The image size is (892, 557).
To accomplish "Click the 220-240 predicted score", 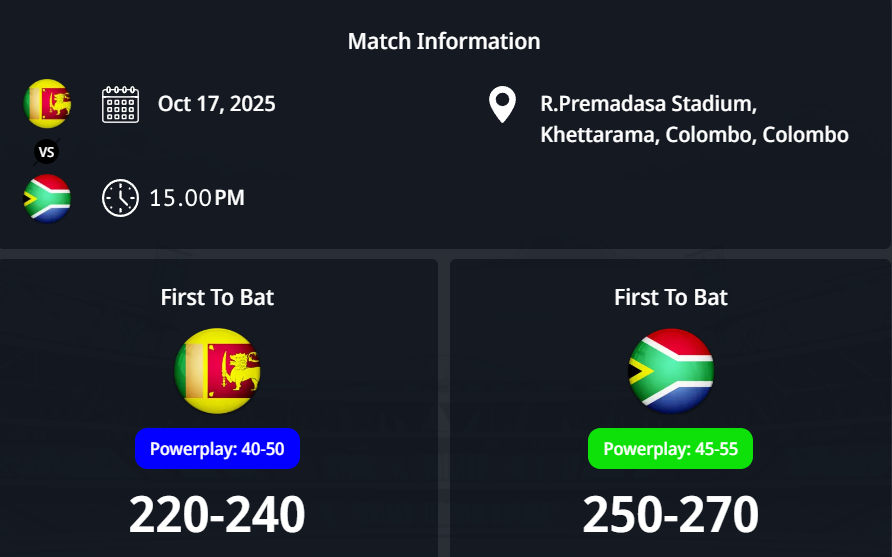I will coord(217,515).
